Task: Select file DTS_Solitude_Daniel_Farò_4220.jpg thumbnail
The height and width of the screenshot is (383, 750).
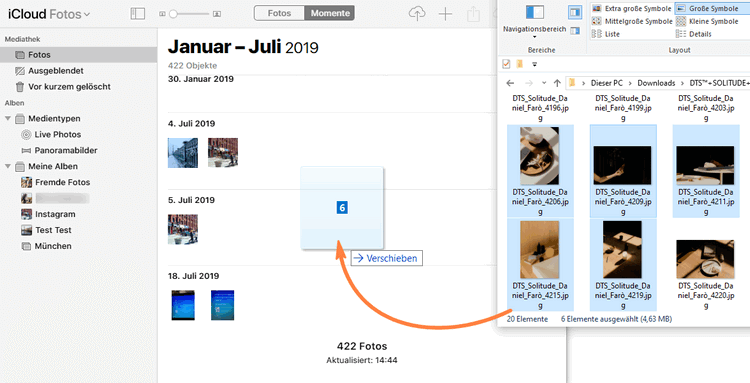Action: (x=705, y=259)
